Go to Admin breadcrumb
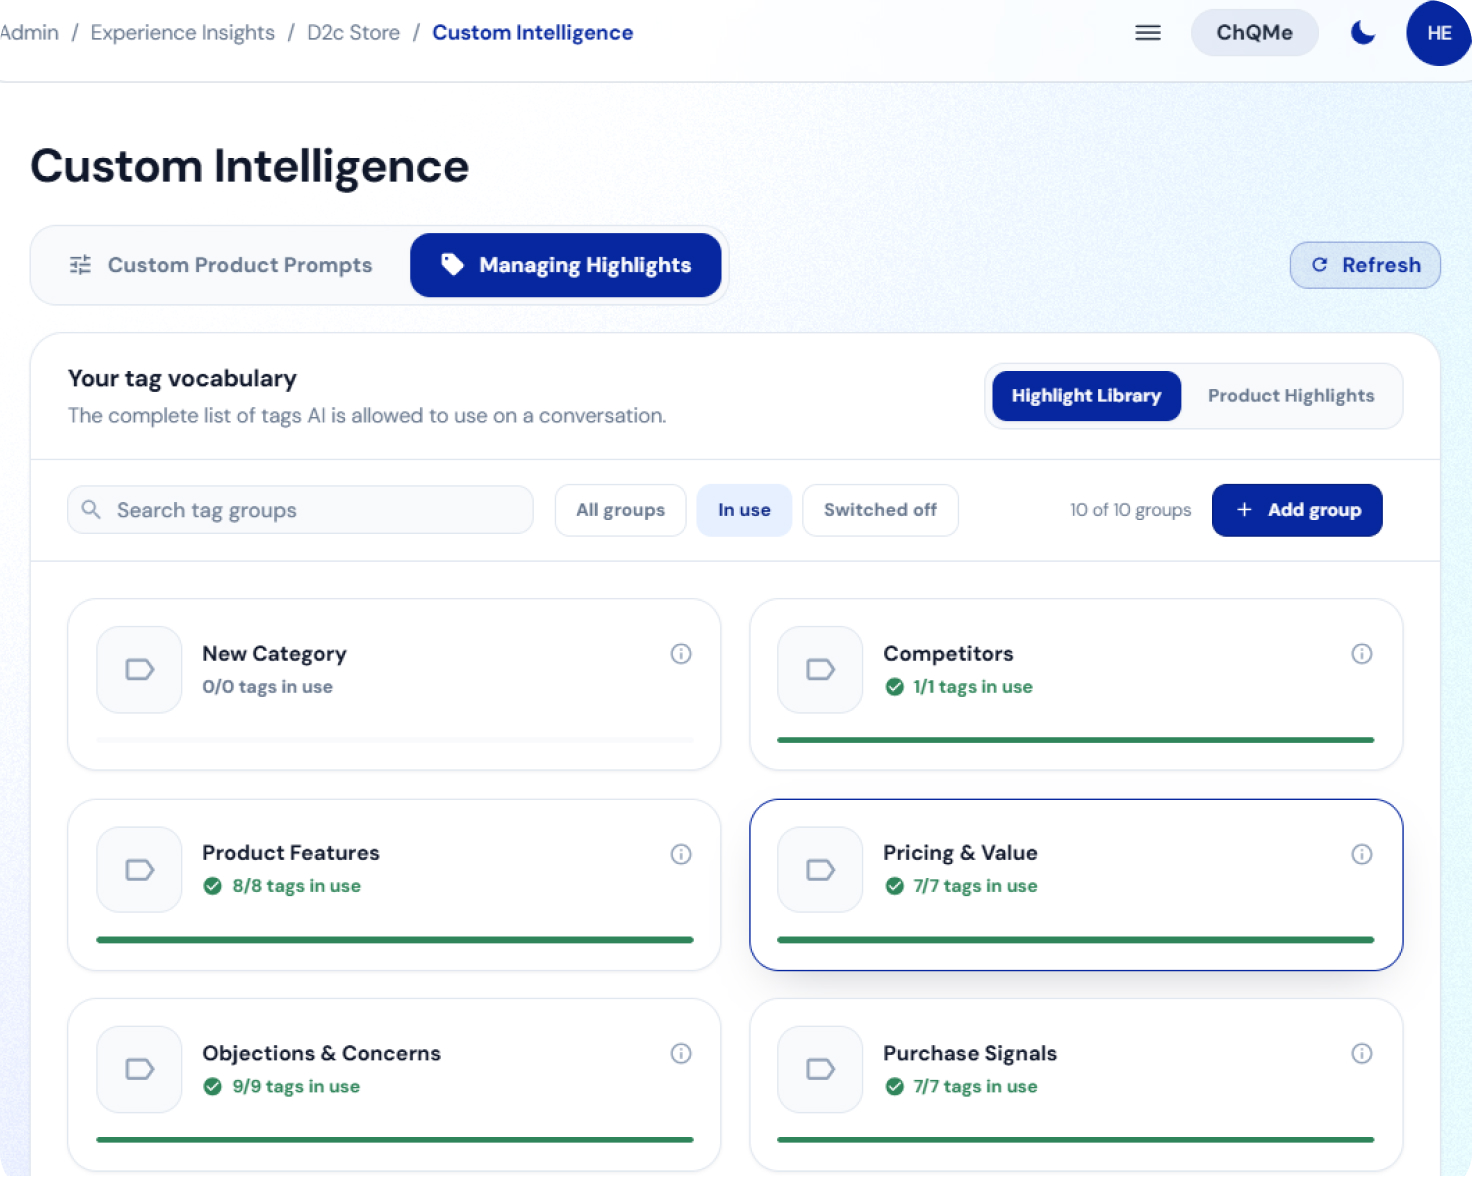 [x=29, y=33]
